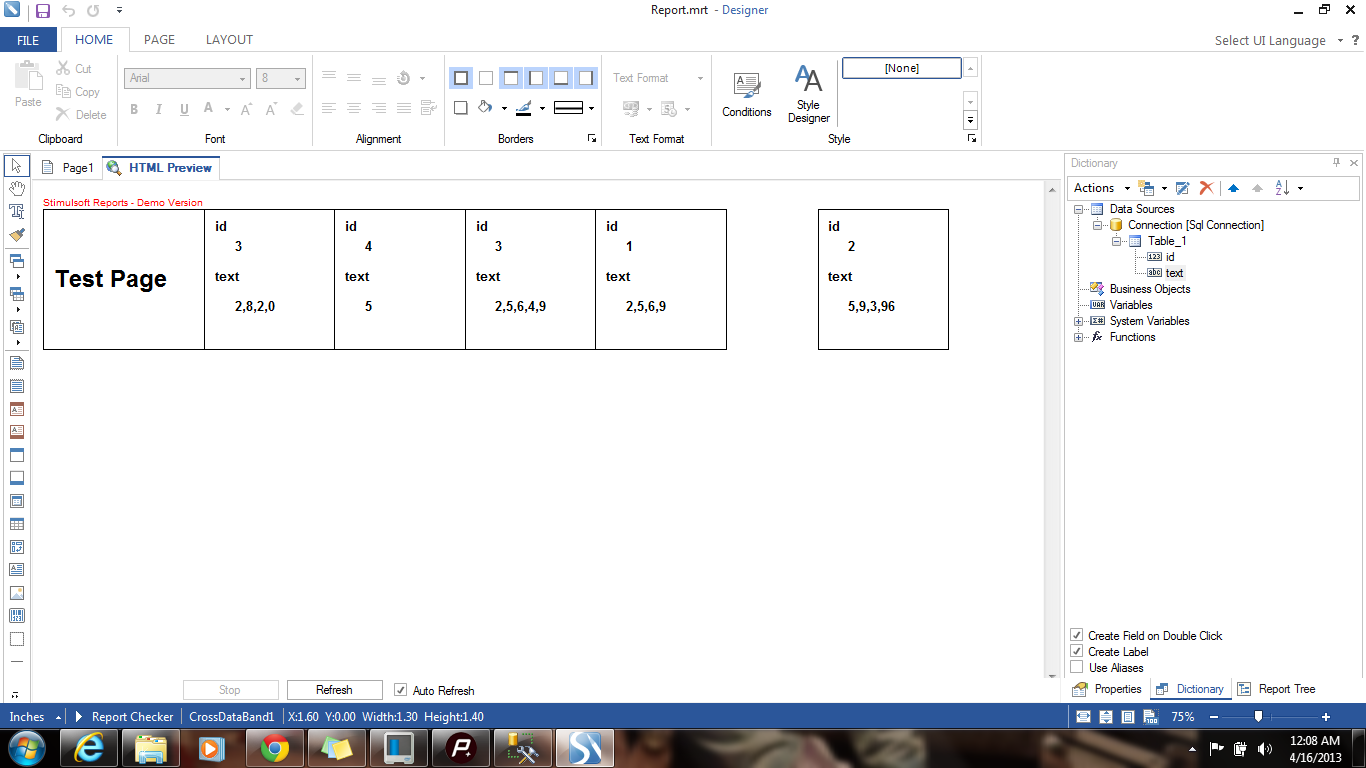Toggle the Top border button
Image resolution: width=1366 pixels, height=768 pixels.
pos(510,78)
